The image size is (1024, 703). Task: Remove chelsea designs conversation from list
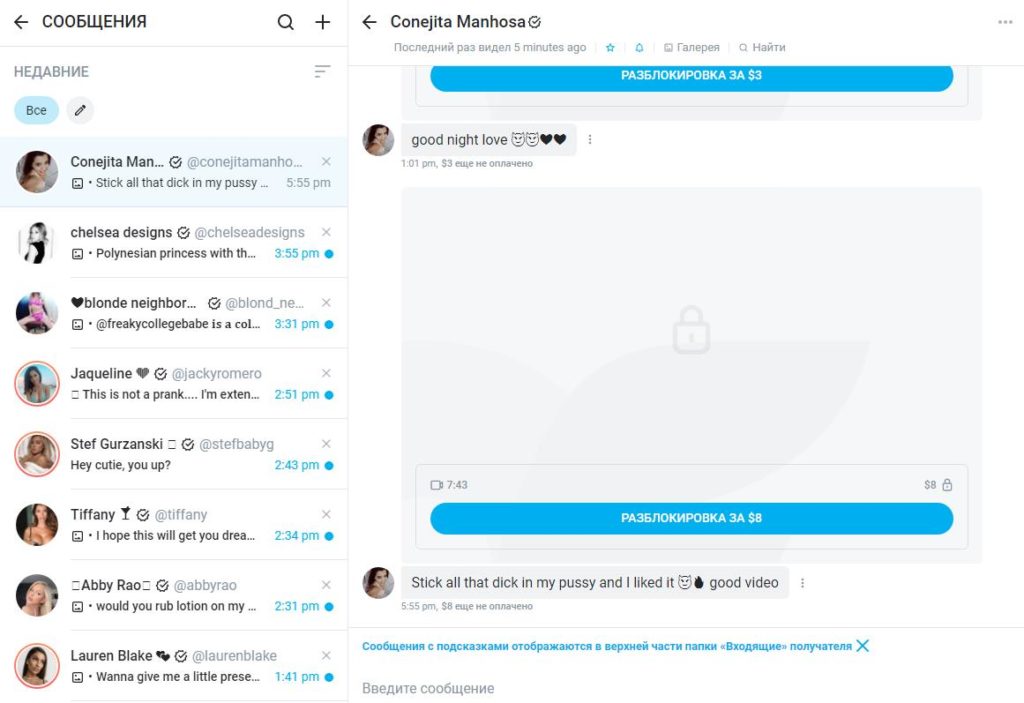326,233
